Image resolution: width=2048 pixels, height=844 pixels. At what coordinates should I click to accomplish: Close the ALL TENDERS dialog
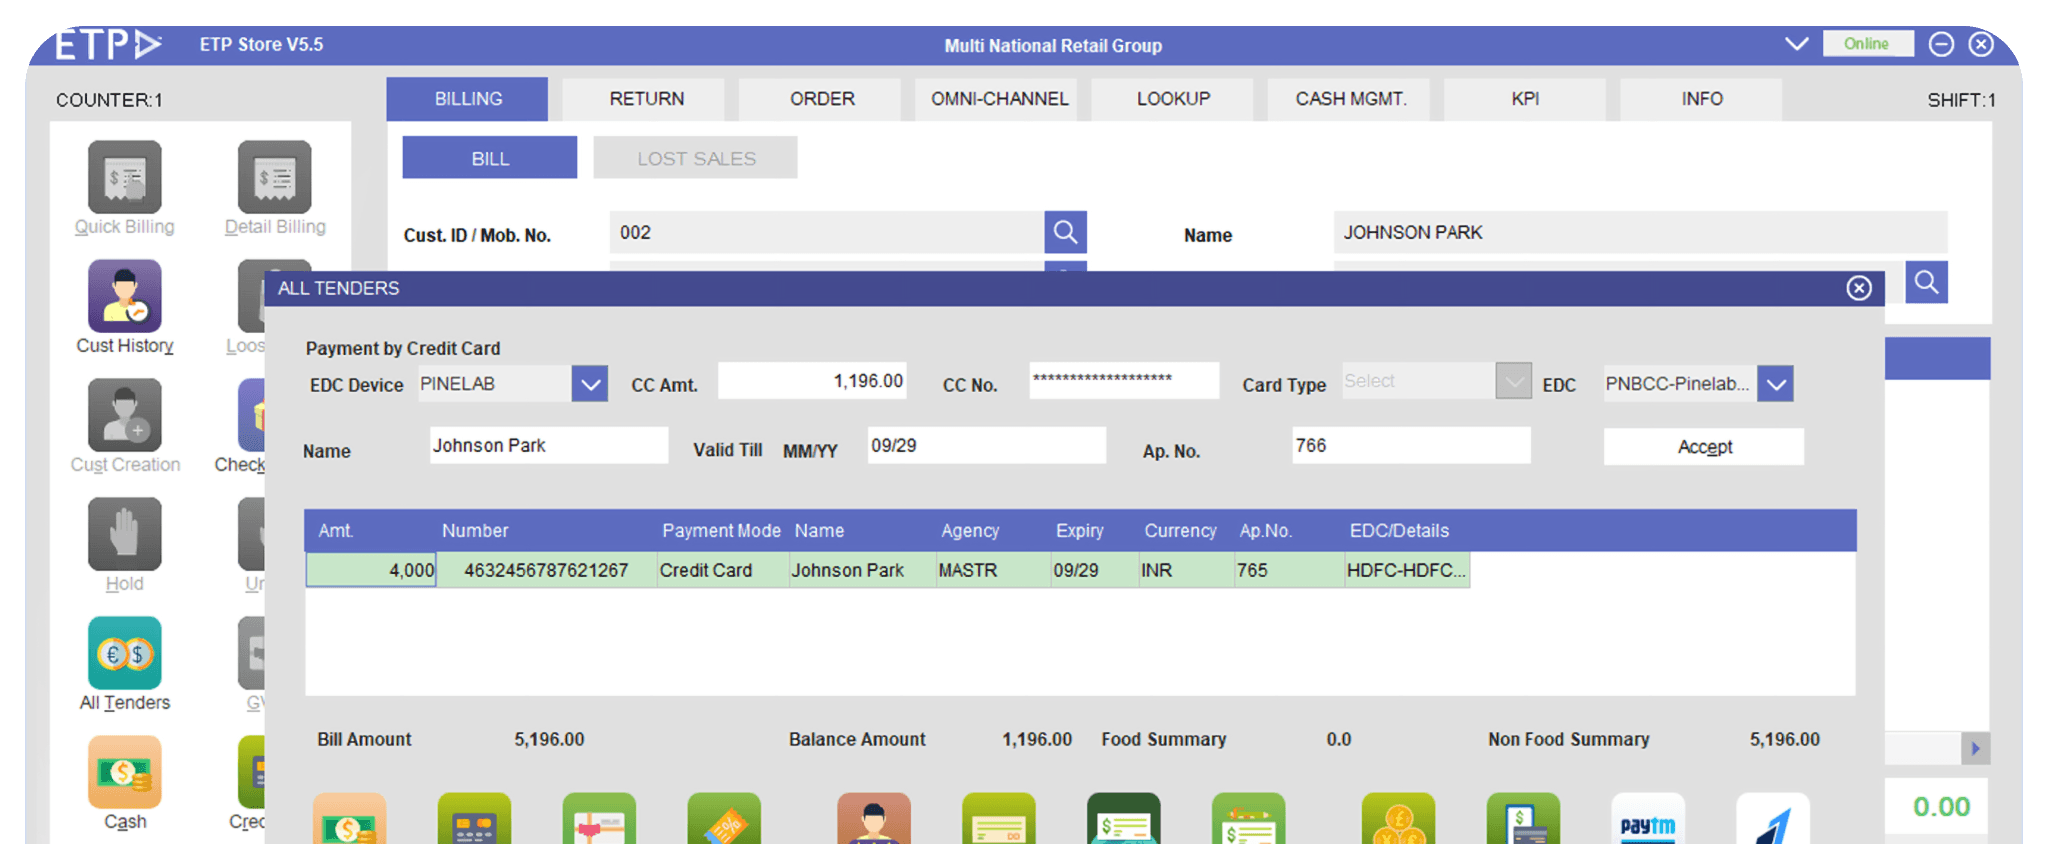[x=1858, y=288]
